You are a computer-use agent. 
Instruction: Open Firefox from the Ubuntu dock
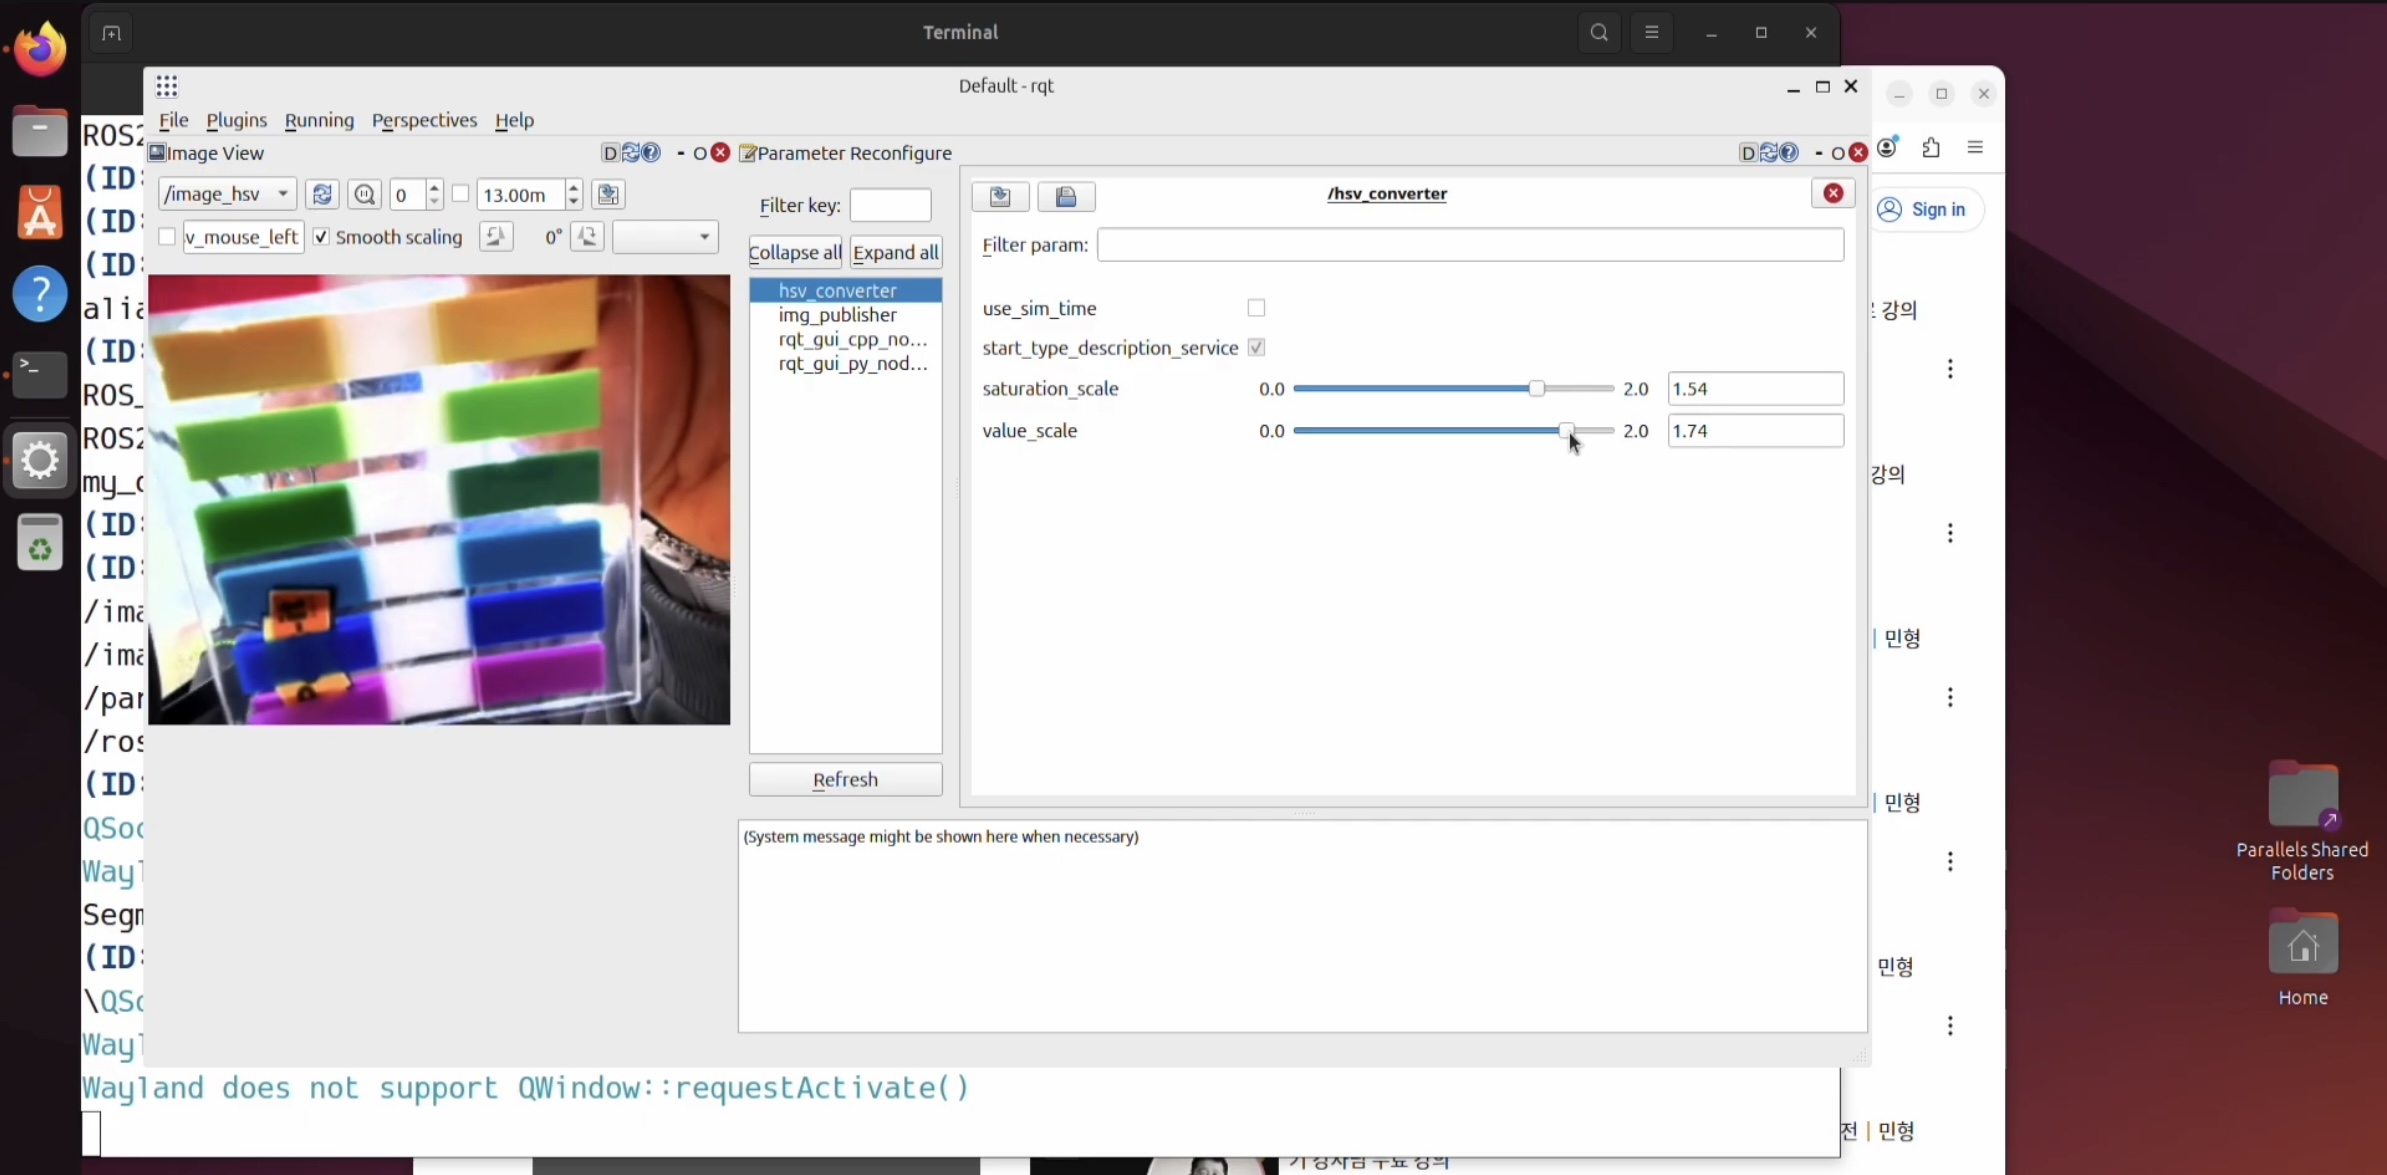pos(40,48)
